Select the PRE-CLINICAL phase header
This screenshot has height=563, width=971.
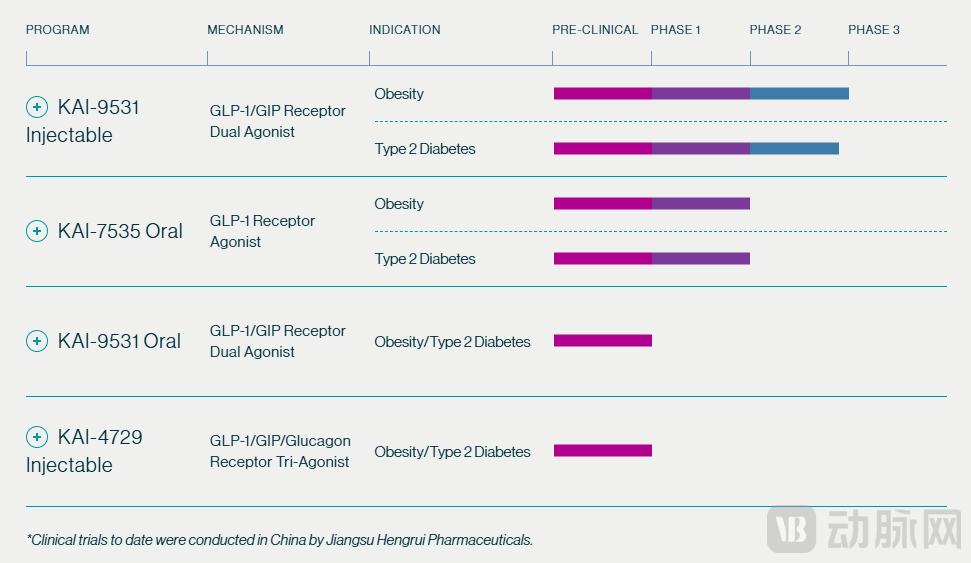coord(595,30)
